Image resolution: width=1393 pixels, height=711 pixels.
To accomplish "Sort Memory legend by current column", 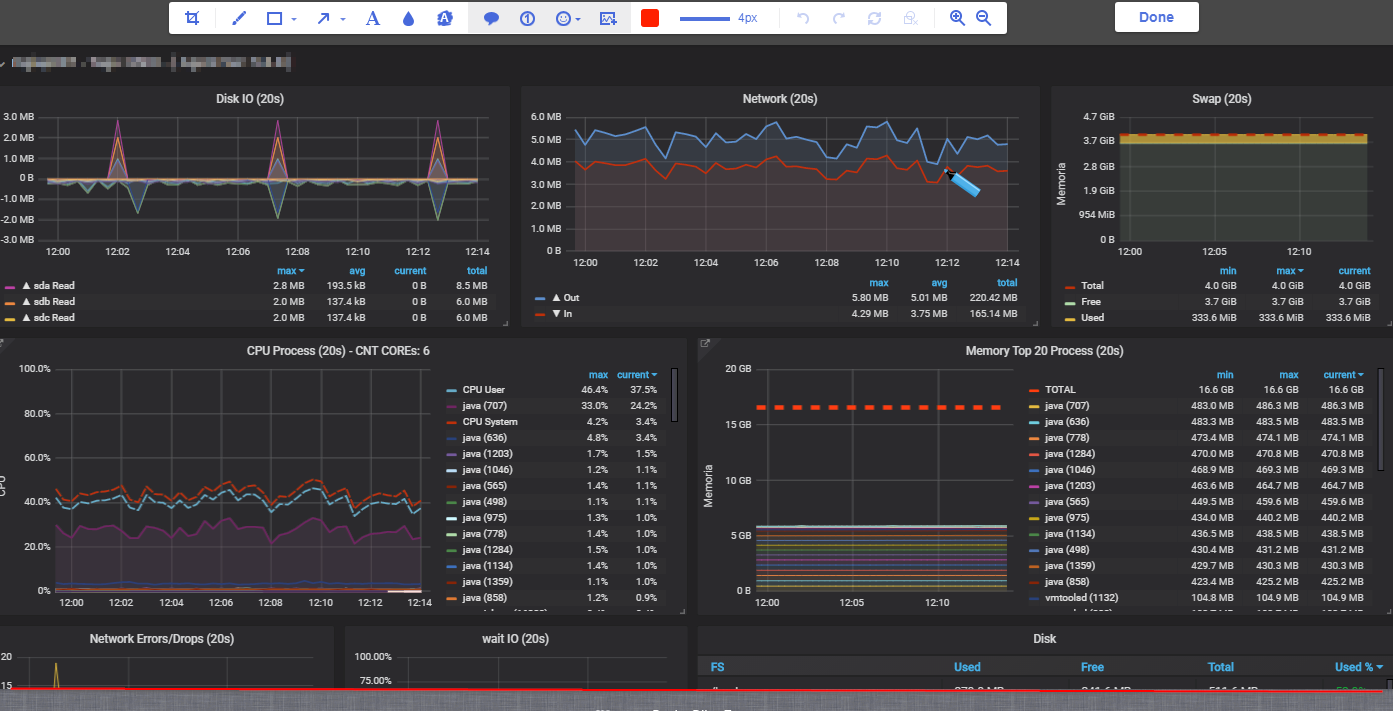I will [x=1343, y=375].
